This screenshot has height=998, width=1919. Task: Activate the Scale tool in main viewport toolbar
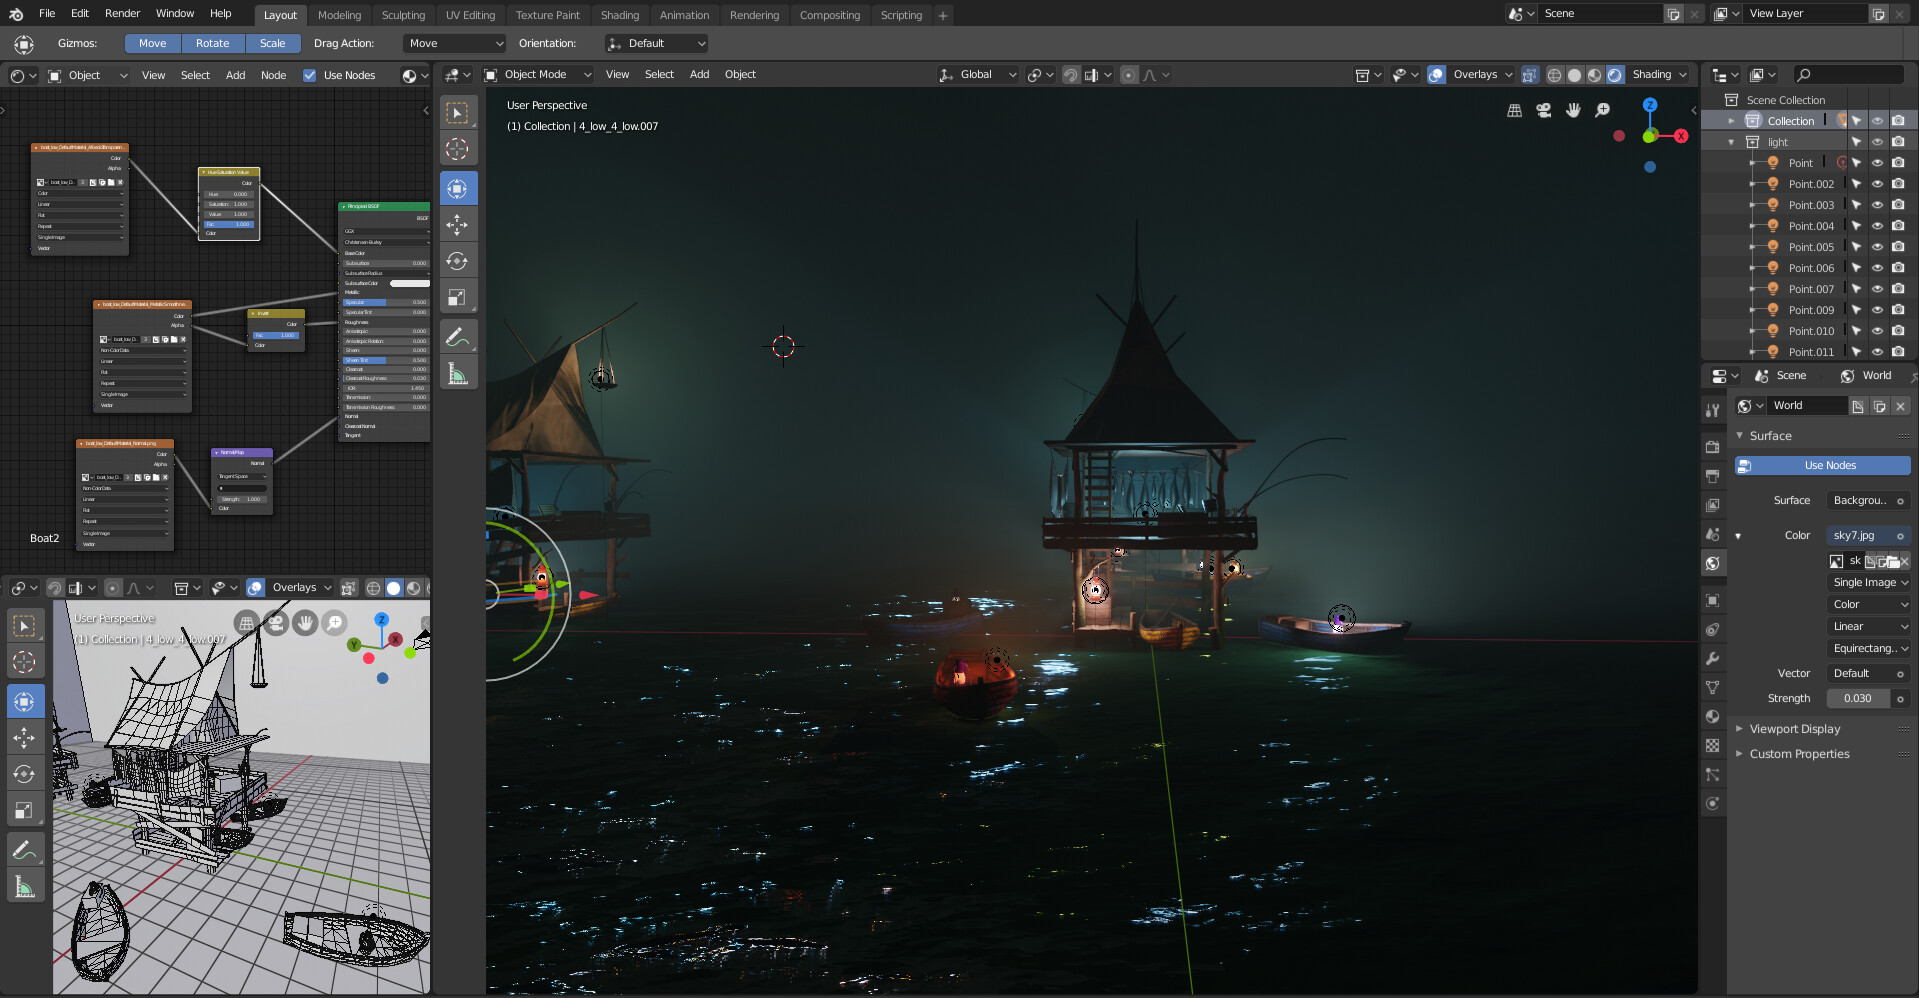coord(457,297)
